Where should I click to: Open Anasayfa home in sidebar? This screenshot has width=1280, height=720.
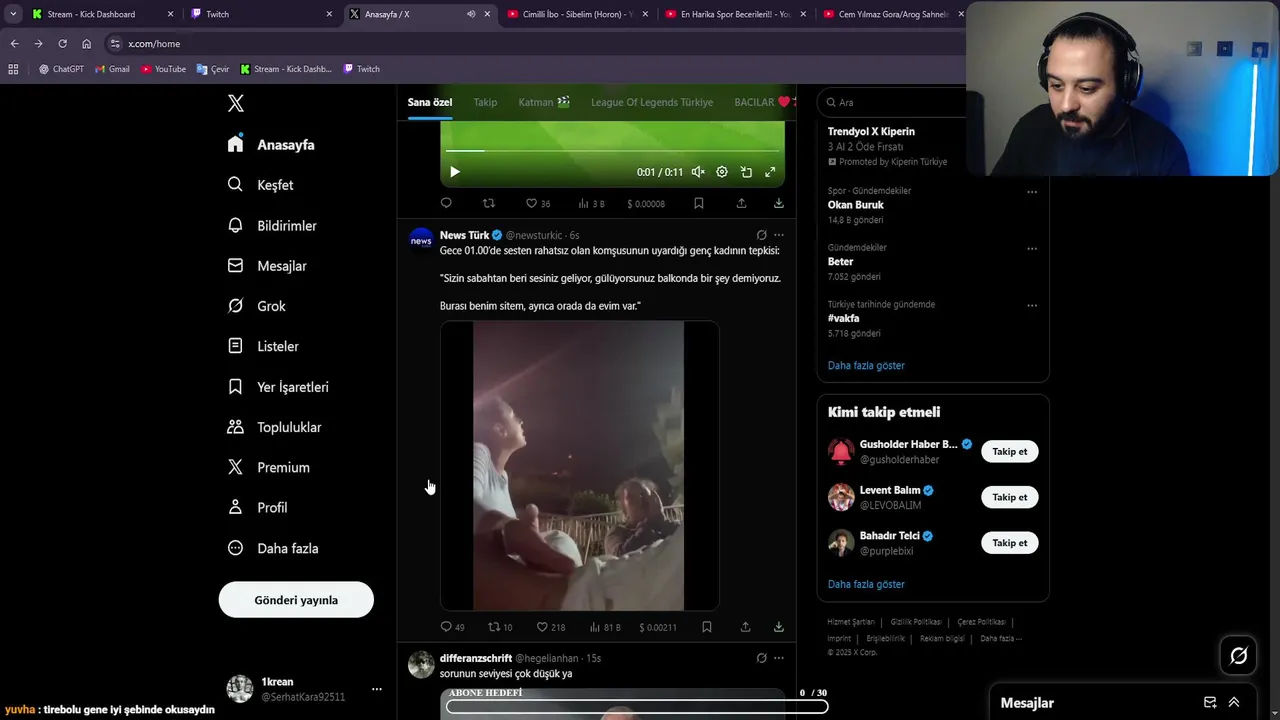271,144
